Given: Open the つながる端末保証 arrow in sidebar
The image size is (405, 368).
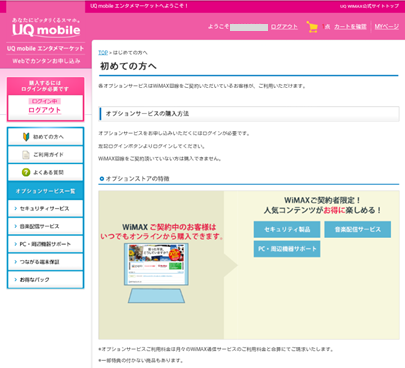Looking at the screenshot, I should (15, 262).
